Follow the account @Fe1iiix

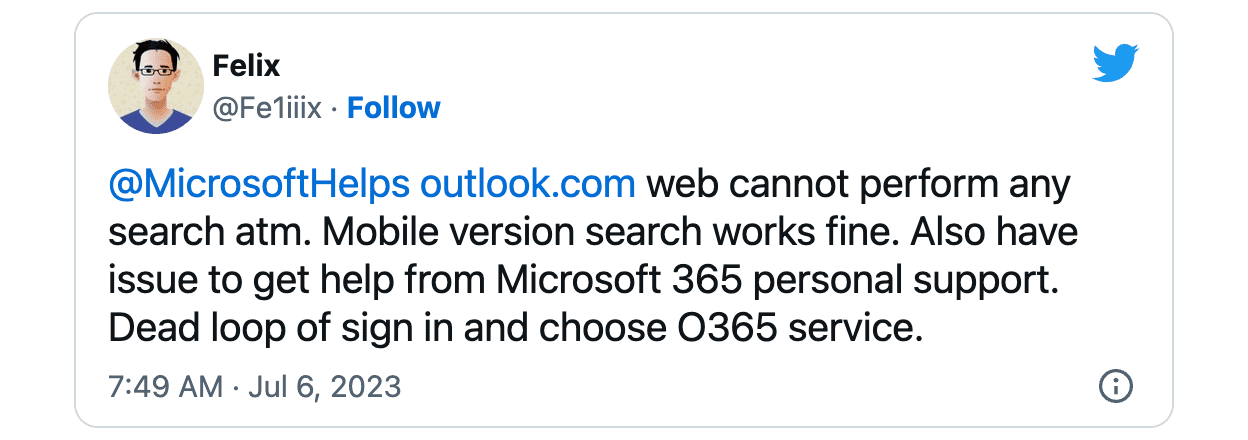pyautogui.click(x=393, y=108)
